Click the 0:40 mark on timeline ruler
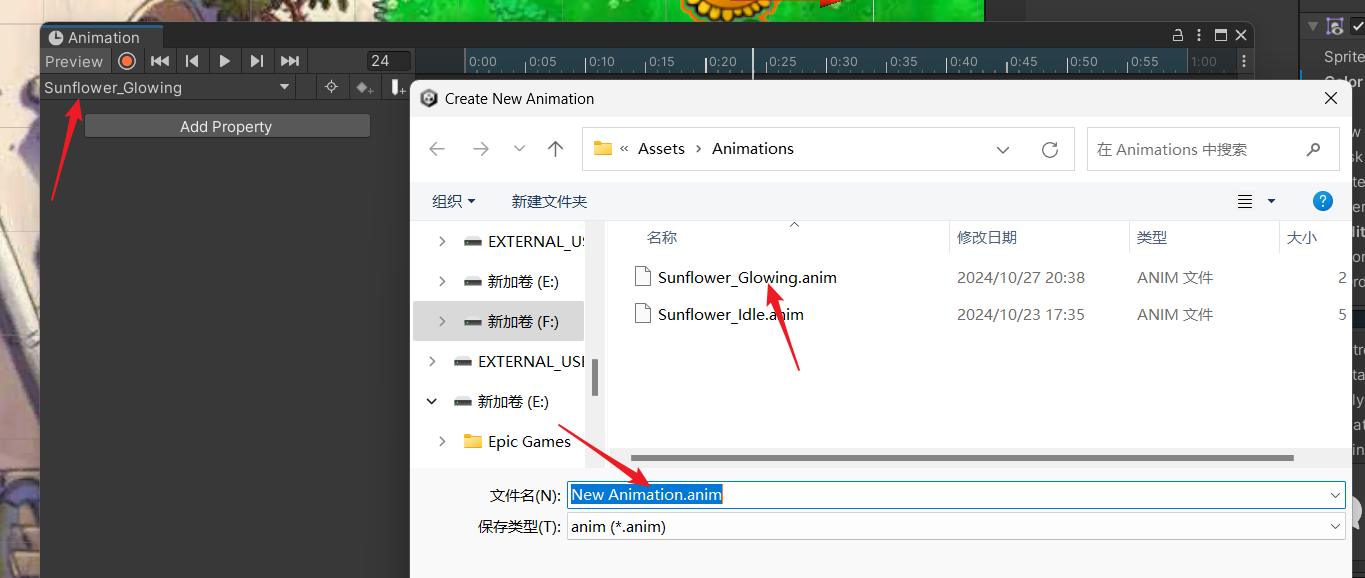1365x578 pixels. click(963, 61)
